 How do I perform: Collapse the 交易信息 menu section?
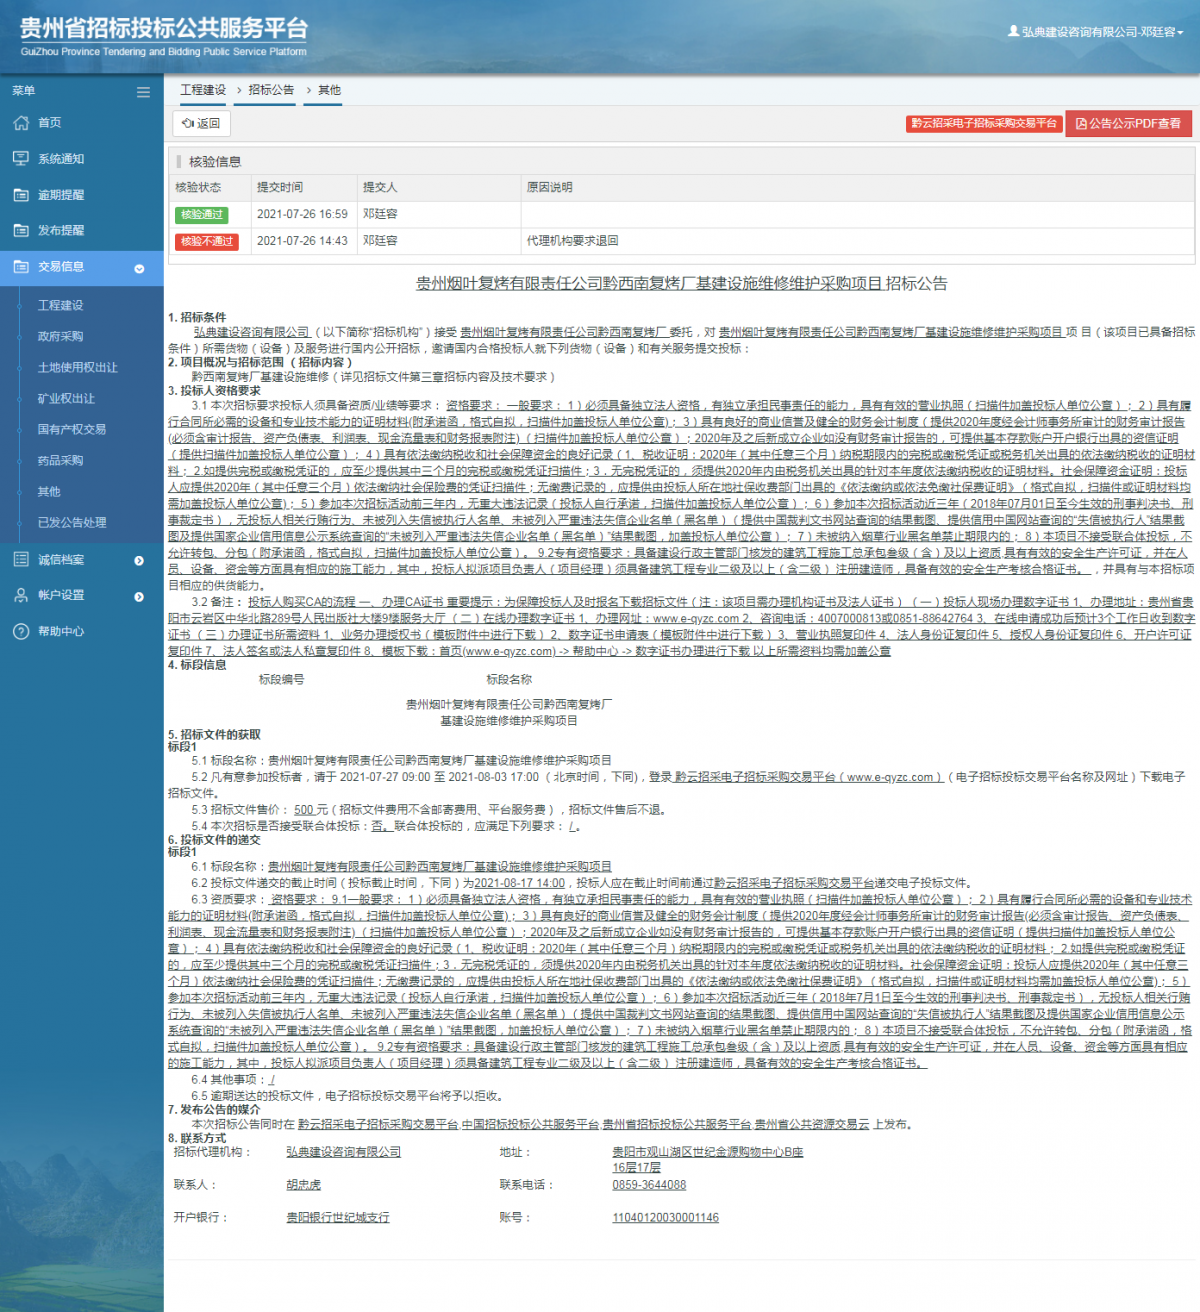139,268
